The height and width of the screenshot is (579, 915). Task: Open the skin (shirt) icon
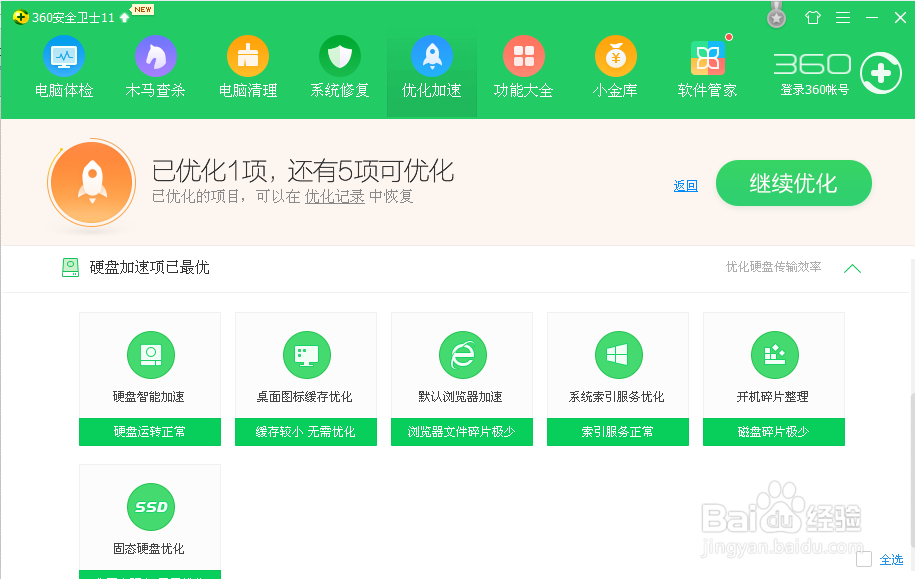(812, 18)
